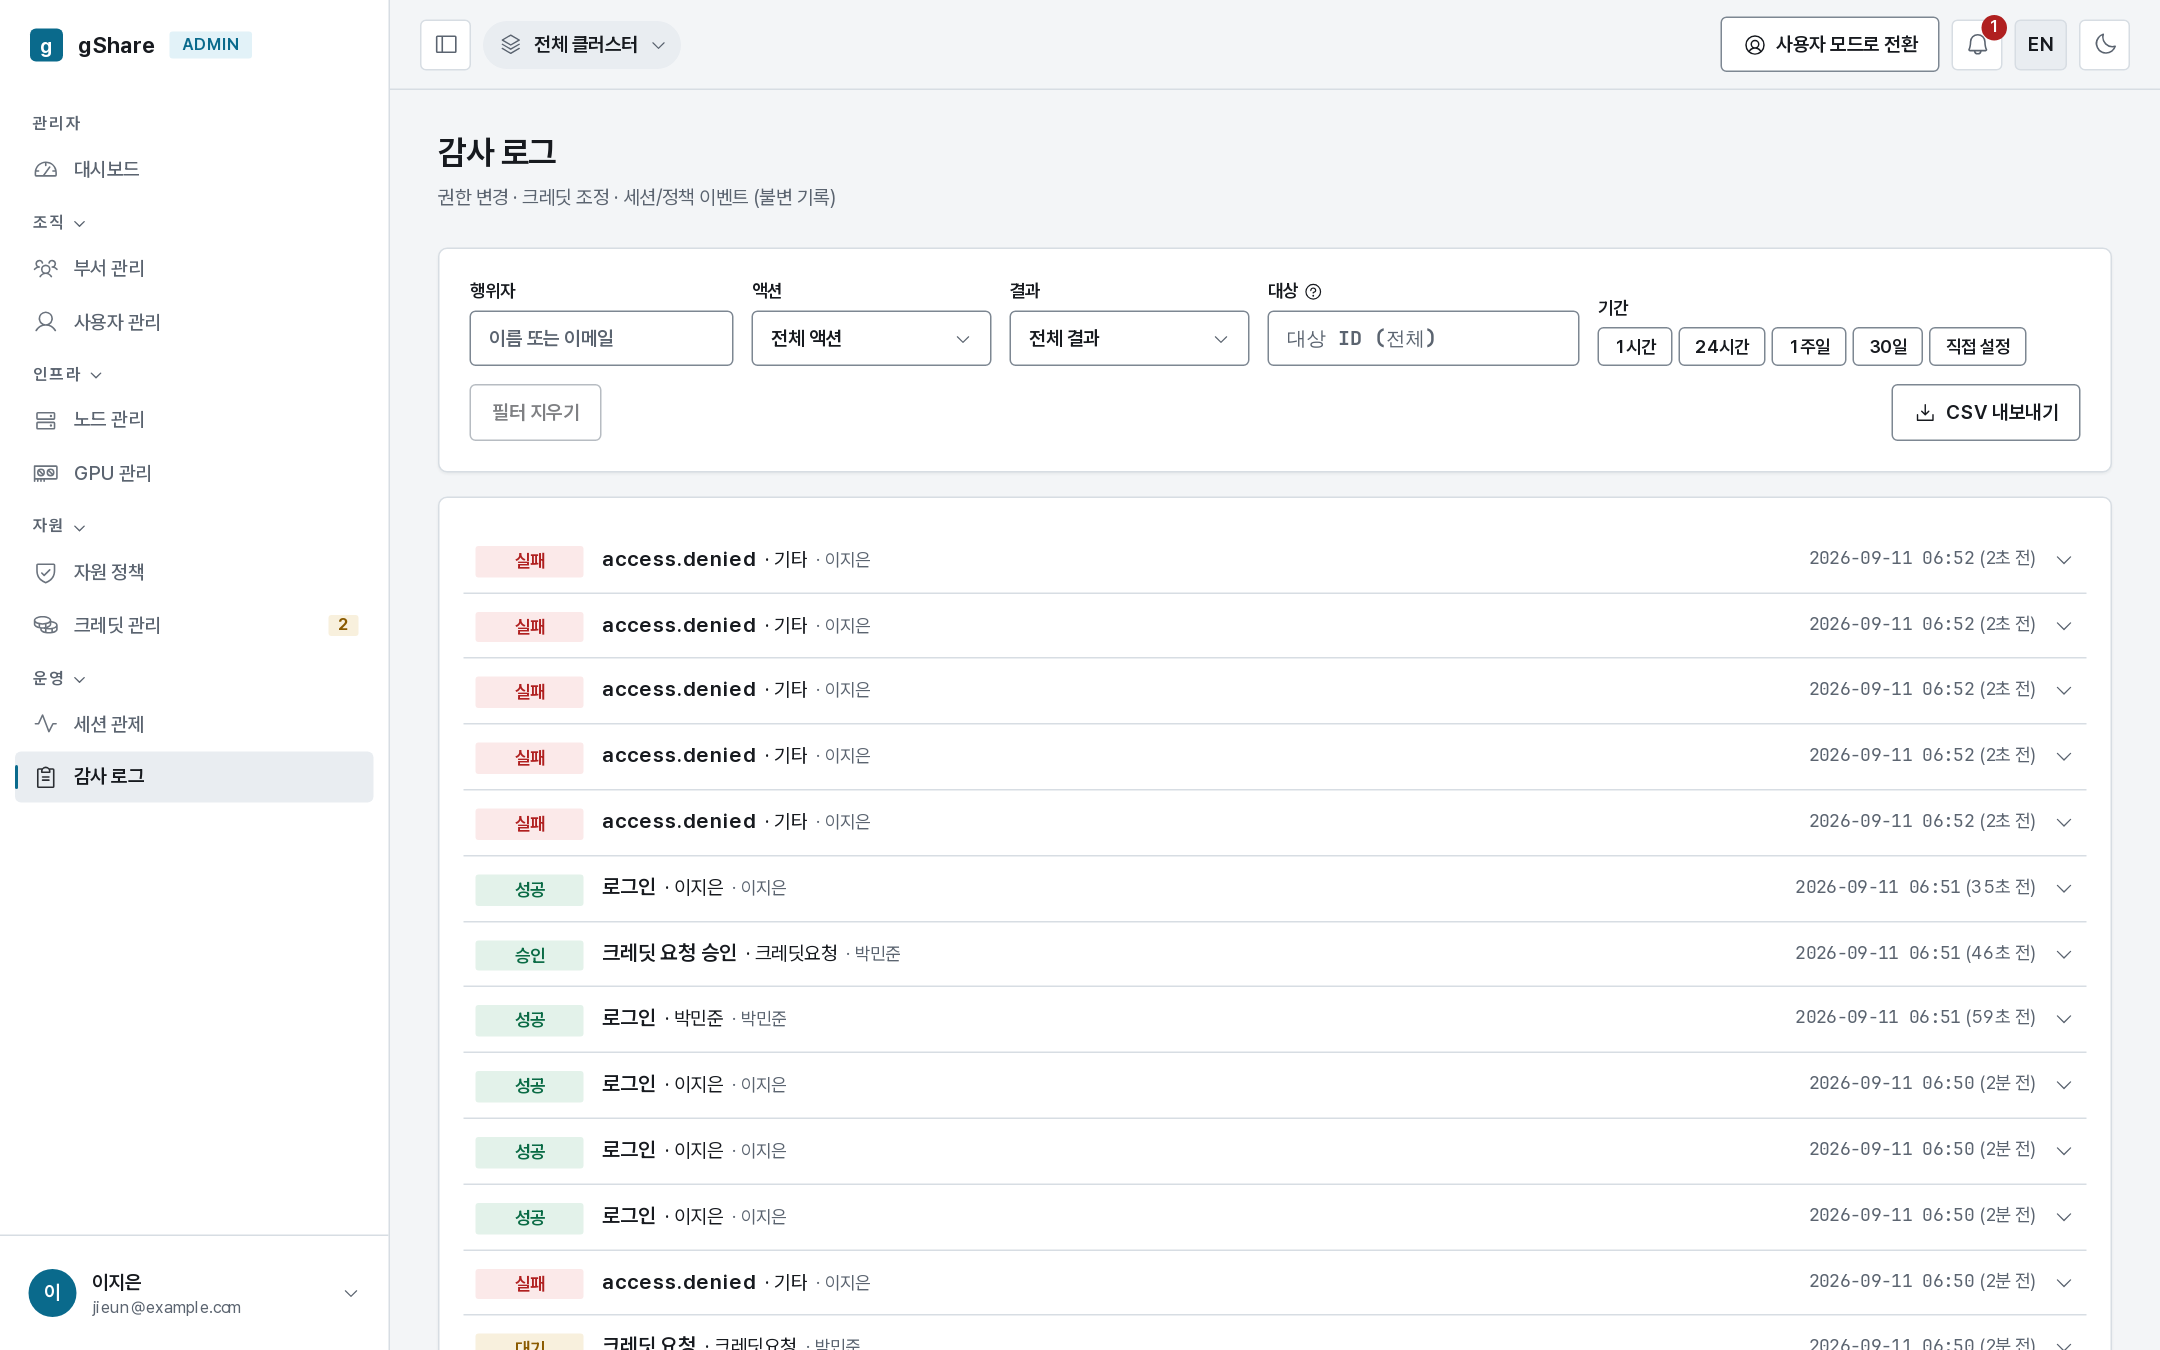The height and width of the screenshot is (1350, 2160).
Task: Open the 전체 클러스터 dropdown
Action: pos(582,45)
